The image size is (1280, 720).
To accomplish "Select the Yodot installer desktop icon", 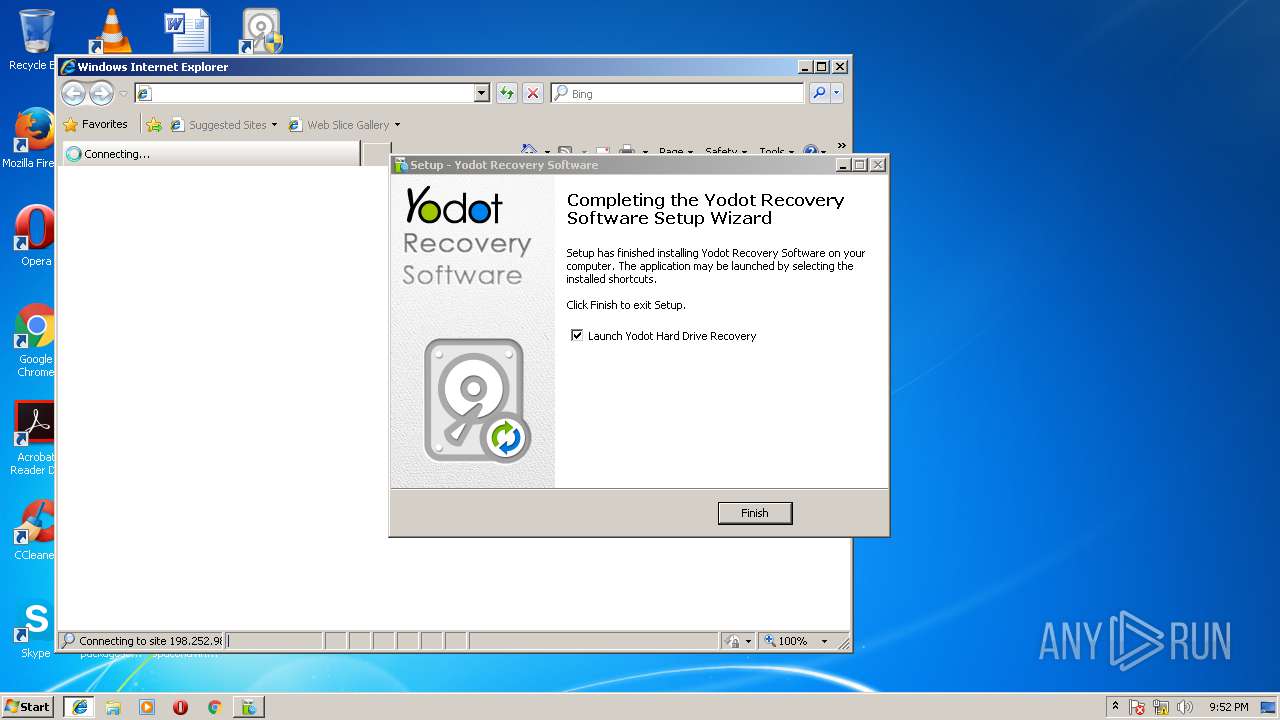I will tap(261, 30).
